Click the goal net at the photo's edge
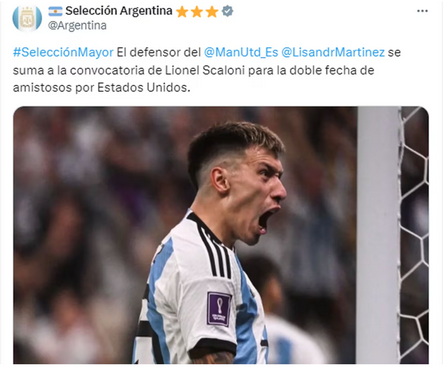This screenshot has height=370, width=443. click(x=414, y=235)
